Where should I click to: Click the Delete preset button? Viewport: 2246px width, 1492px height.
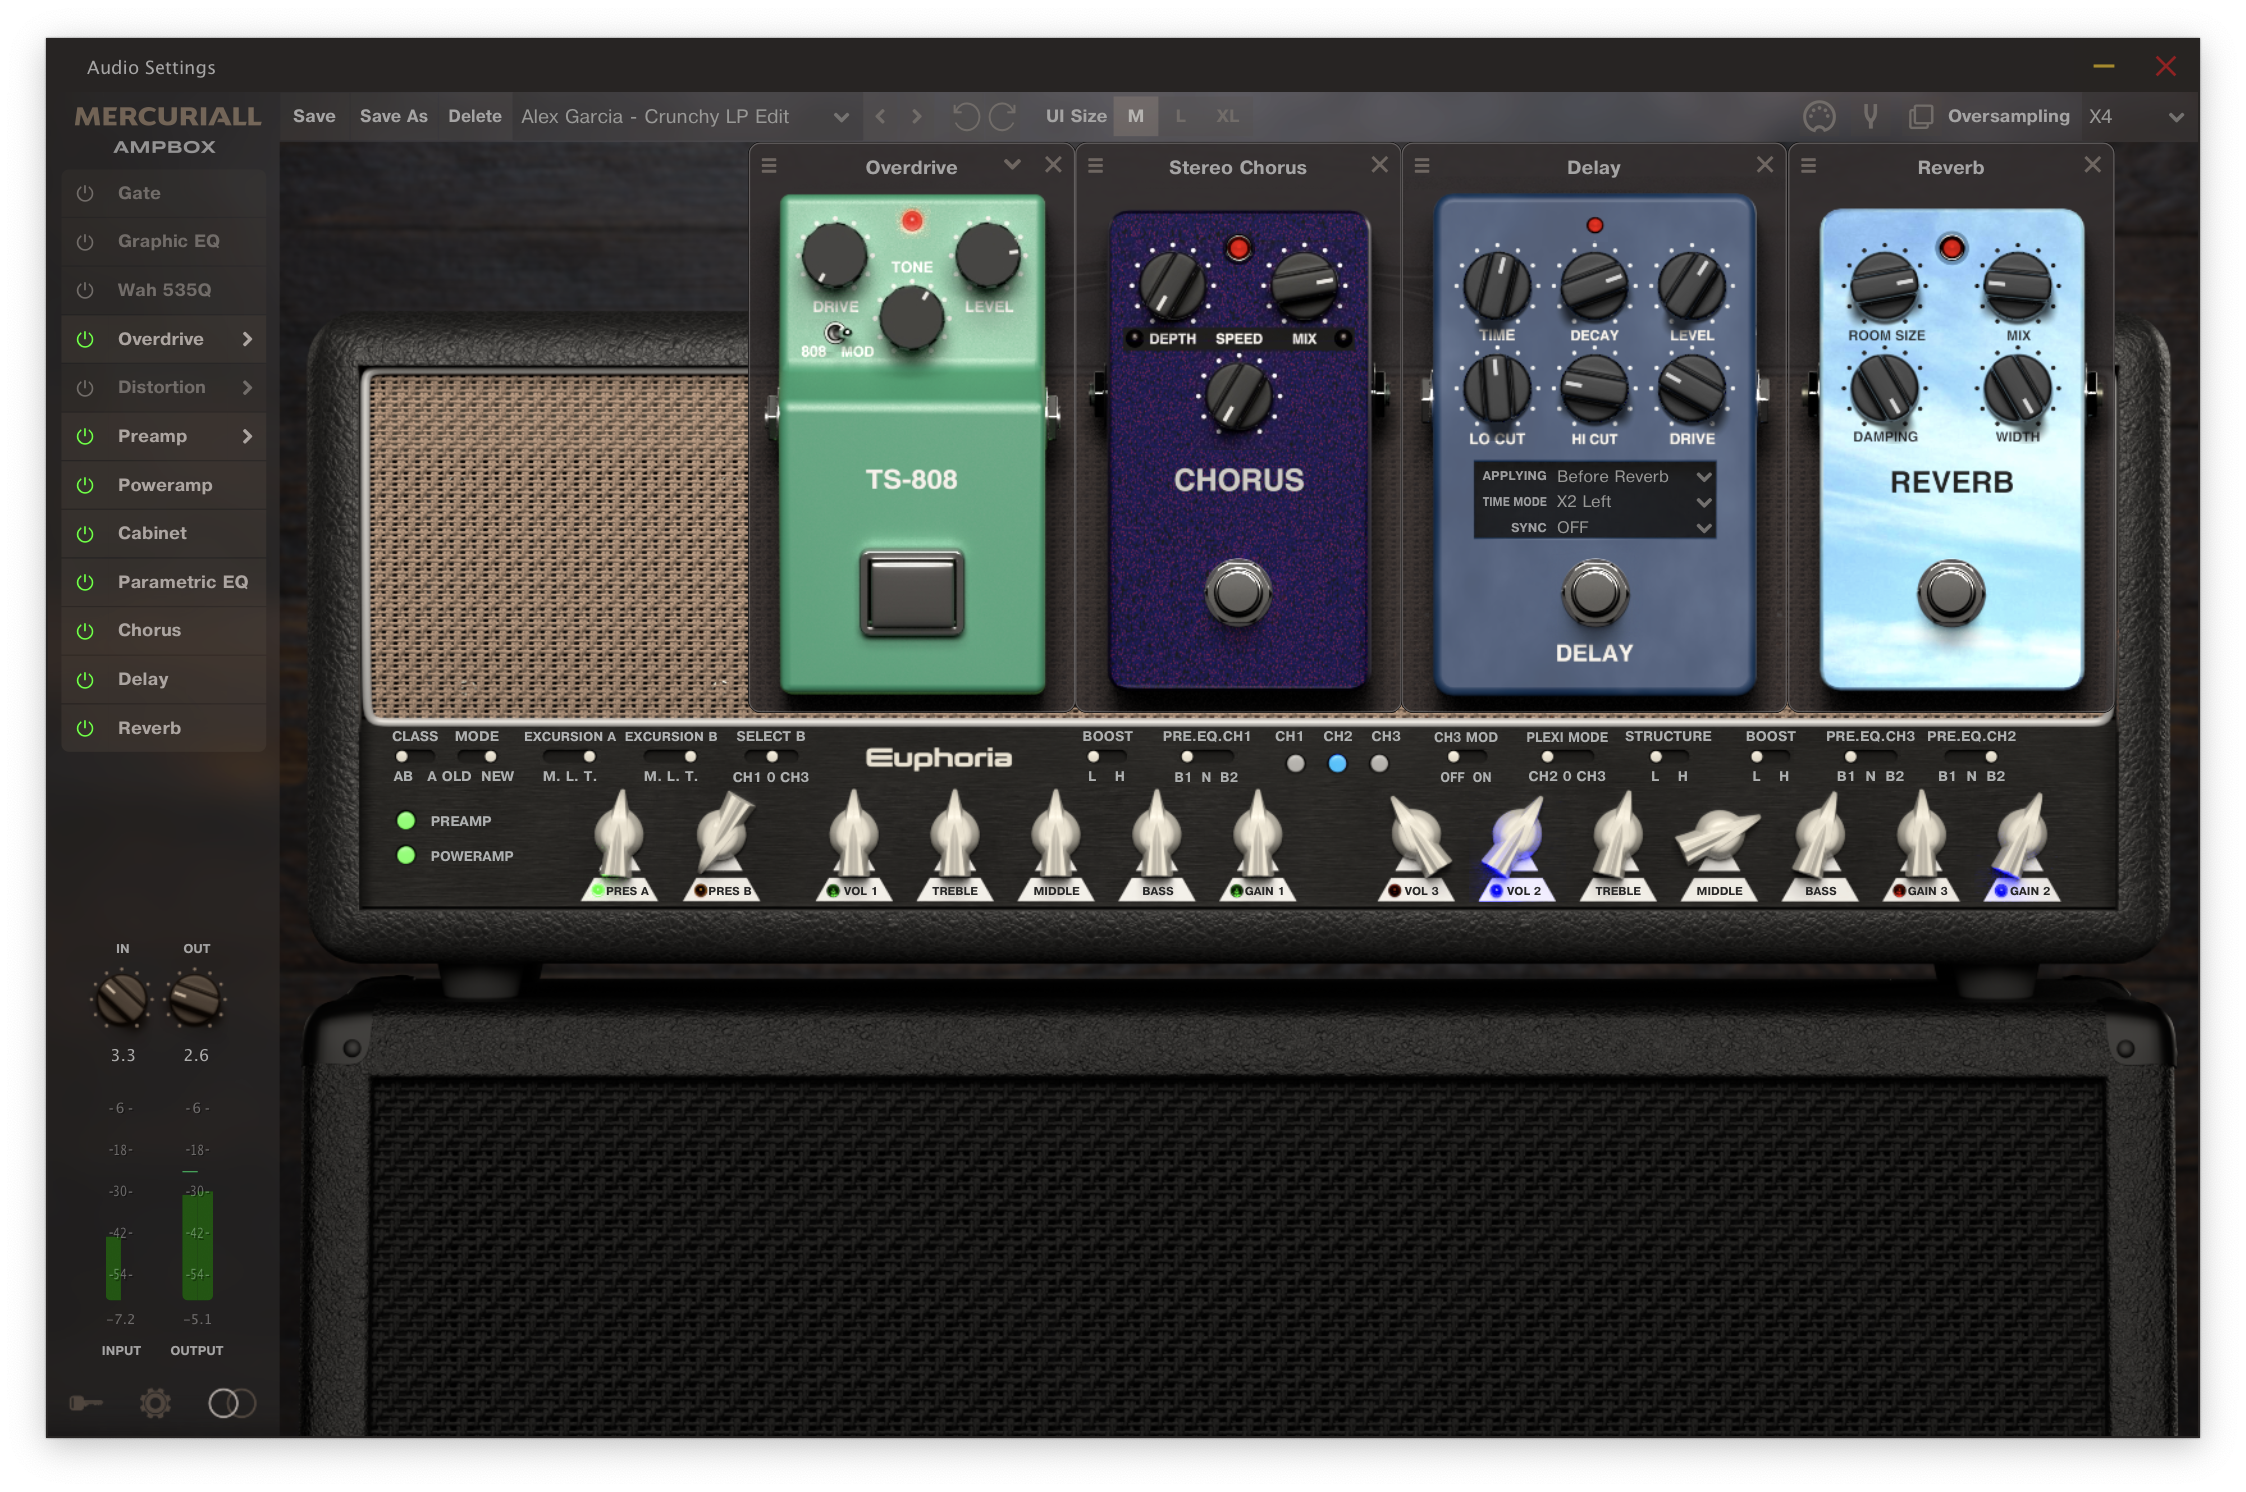click(x=475, y=116)
